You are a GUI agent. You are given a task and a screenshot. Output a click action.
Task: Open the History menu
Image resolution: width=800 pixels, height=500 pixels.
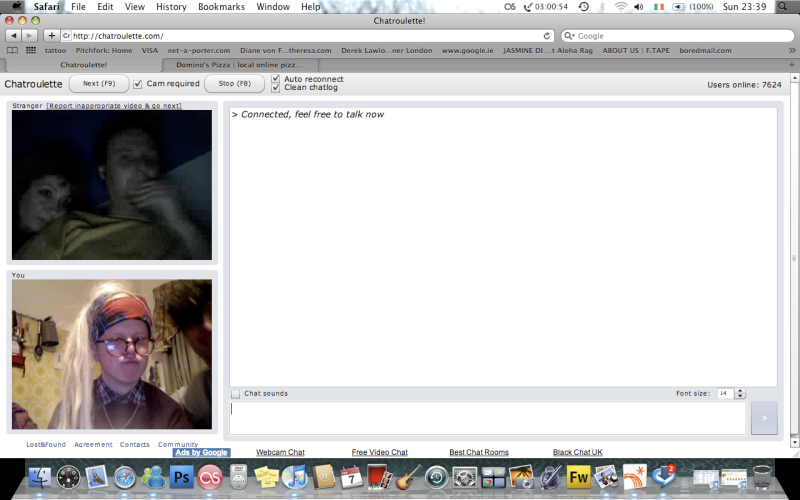[x=171, y=7]
